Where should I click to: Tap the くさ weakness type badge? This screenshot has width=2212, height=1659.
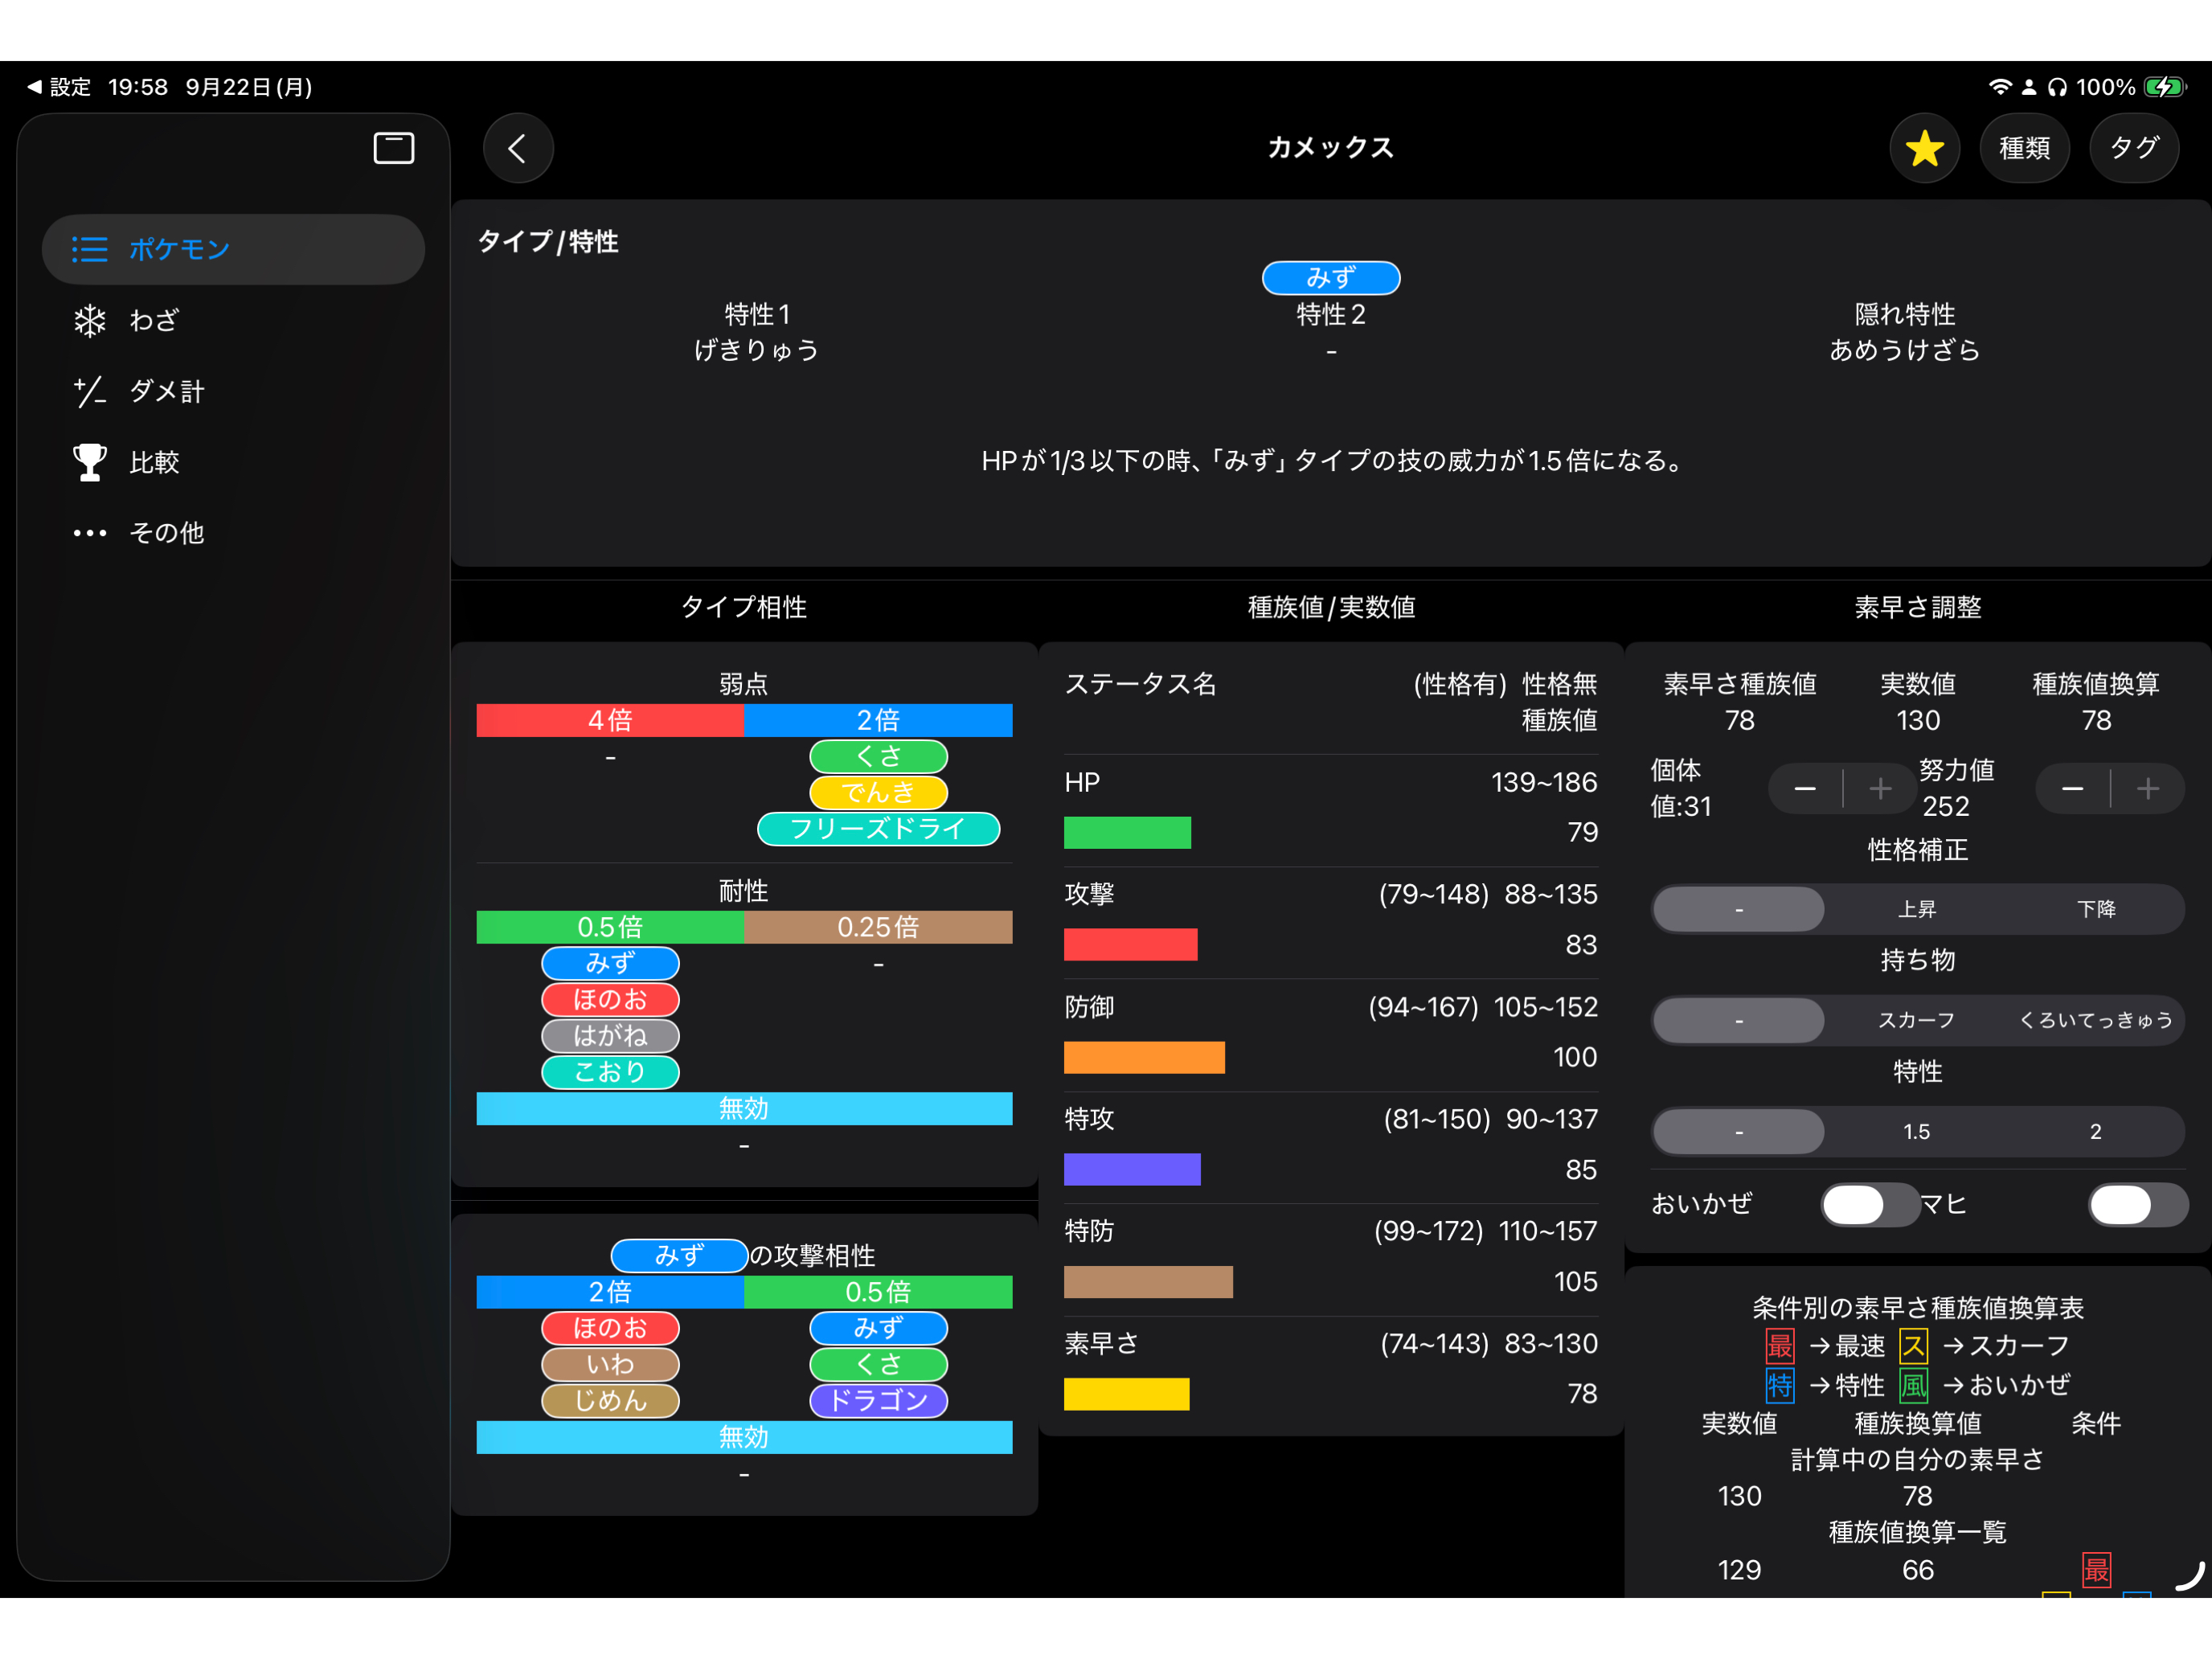[x=878, y=756]
